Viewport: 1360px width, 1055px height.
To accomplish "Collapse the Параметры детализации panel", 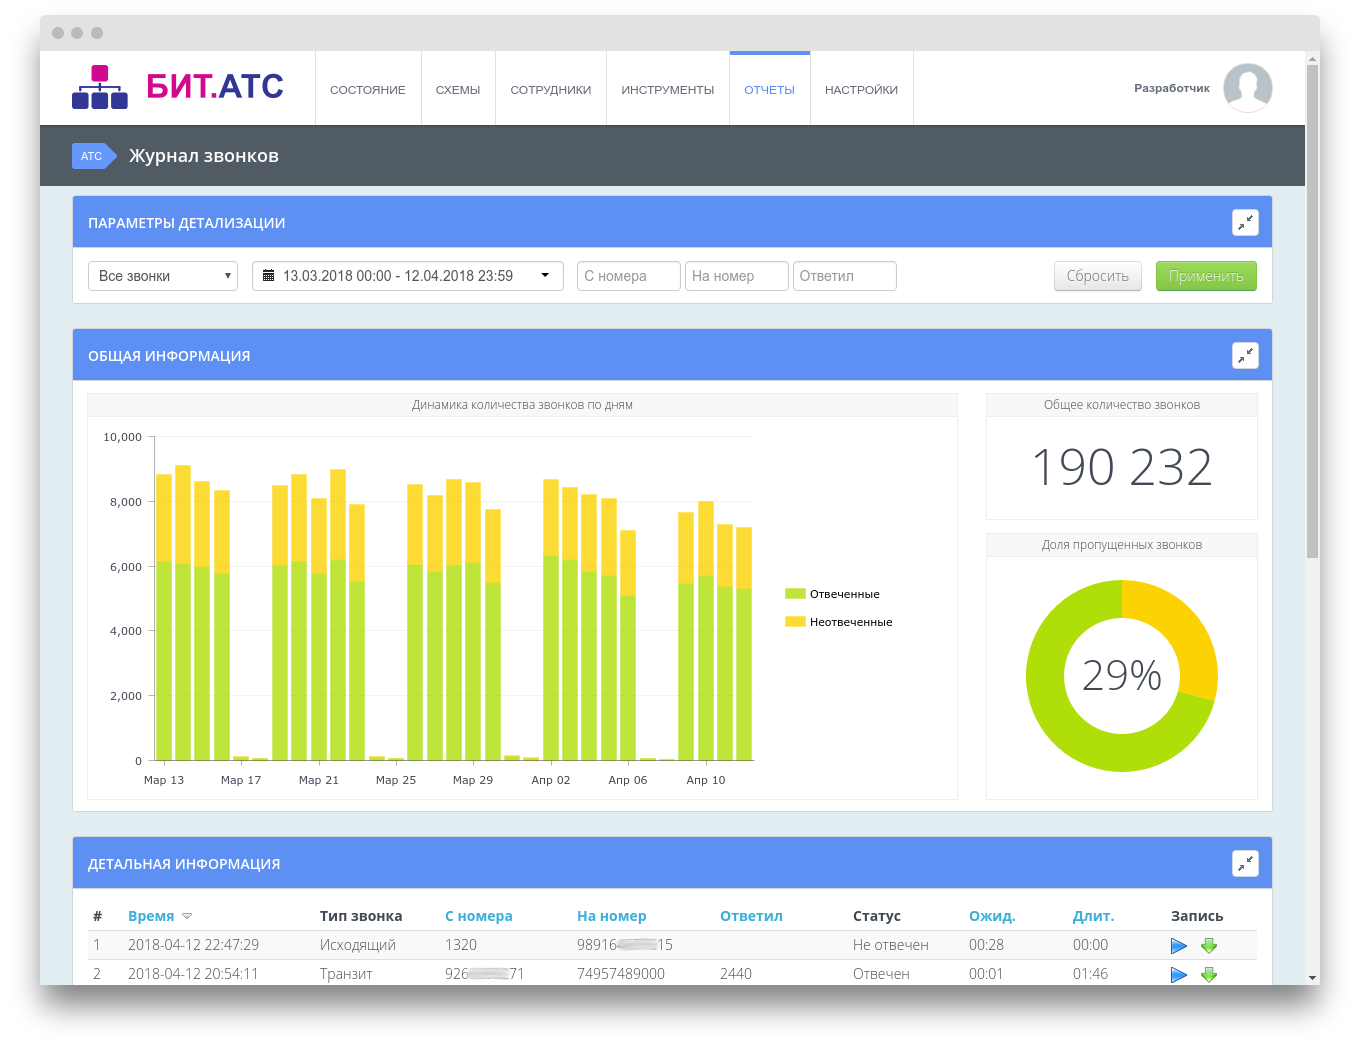I will coord(1245,223).
